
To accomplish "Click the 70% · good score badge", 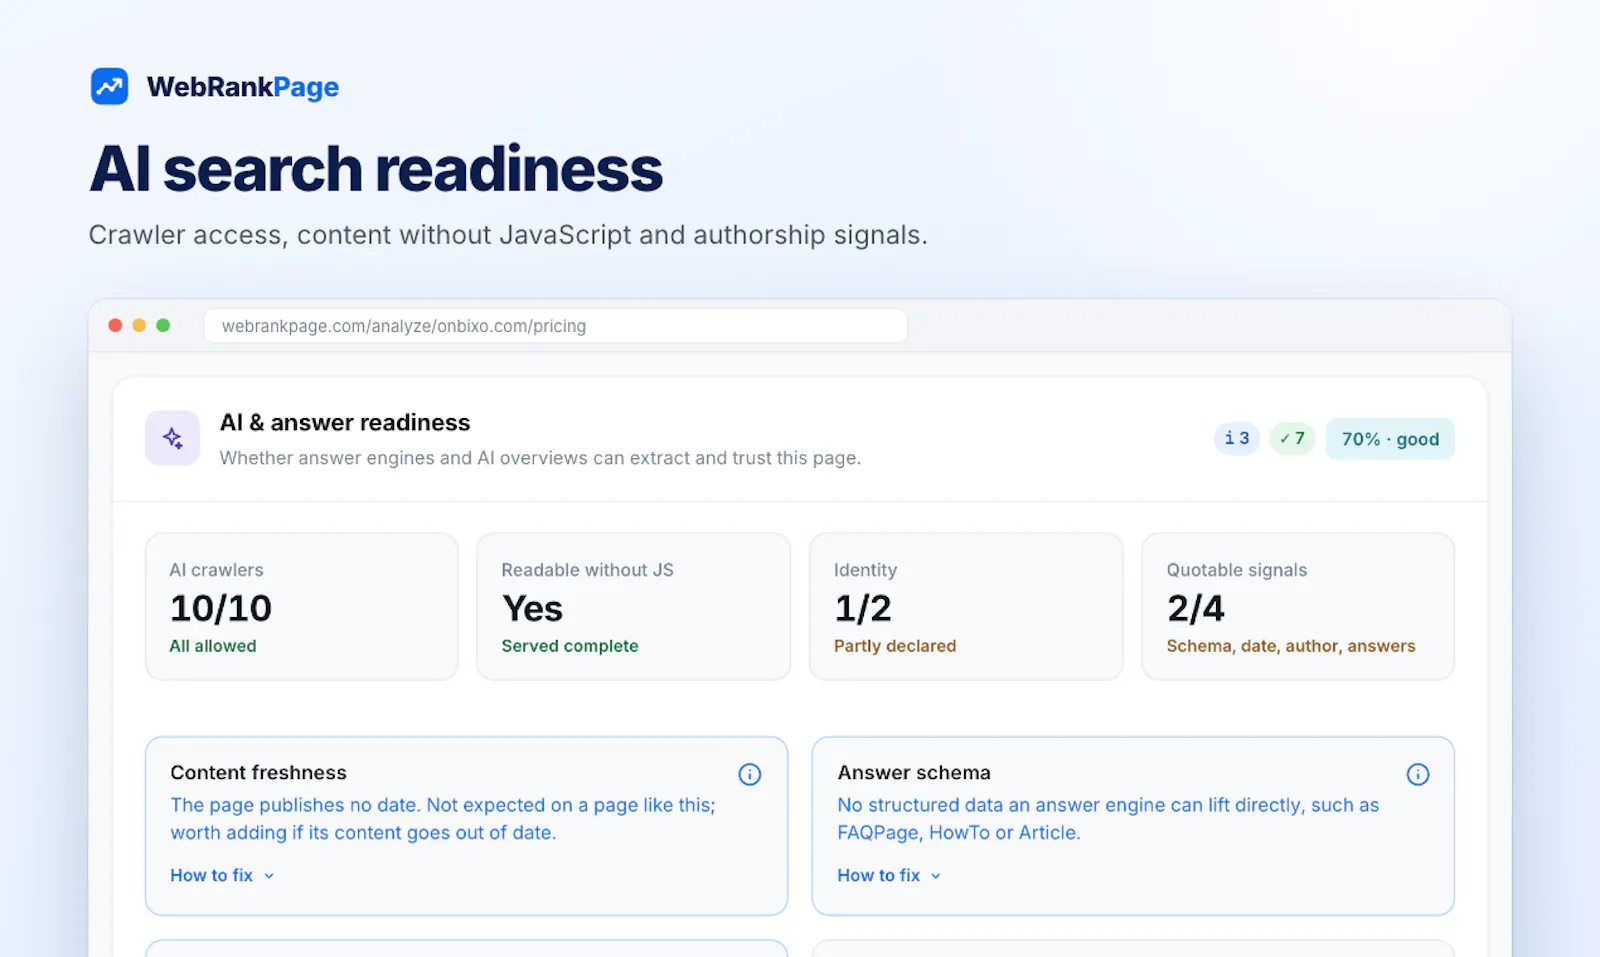I will tap(1390, 439).
